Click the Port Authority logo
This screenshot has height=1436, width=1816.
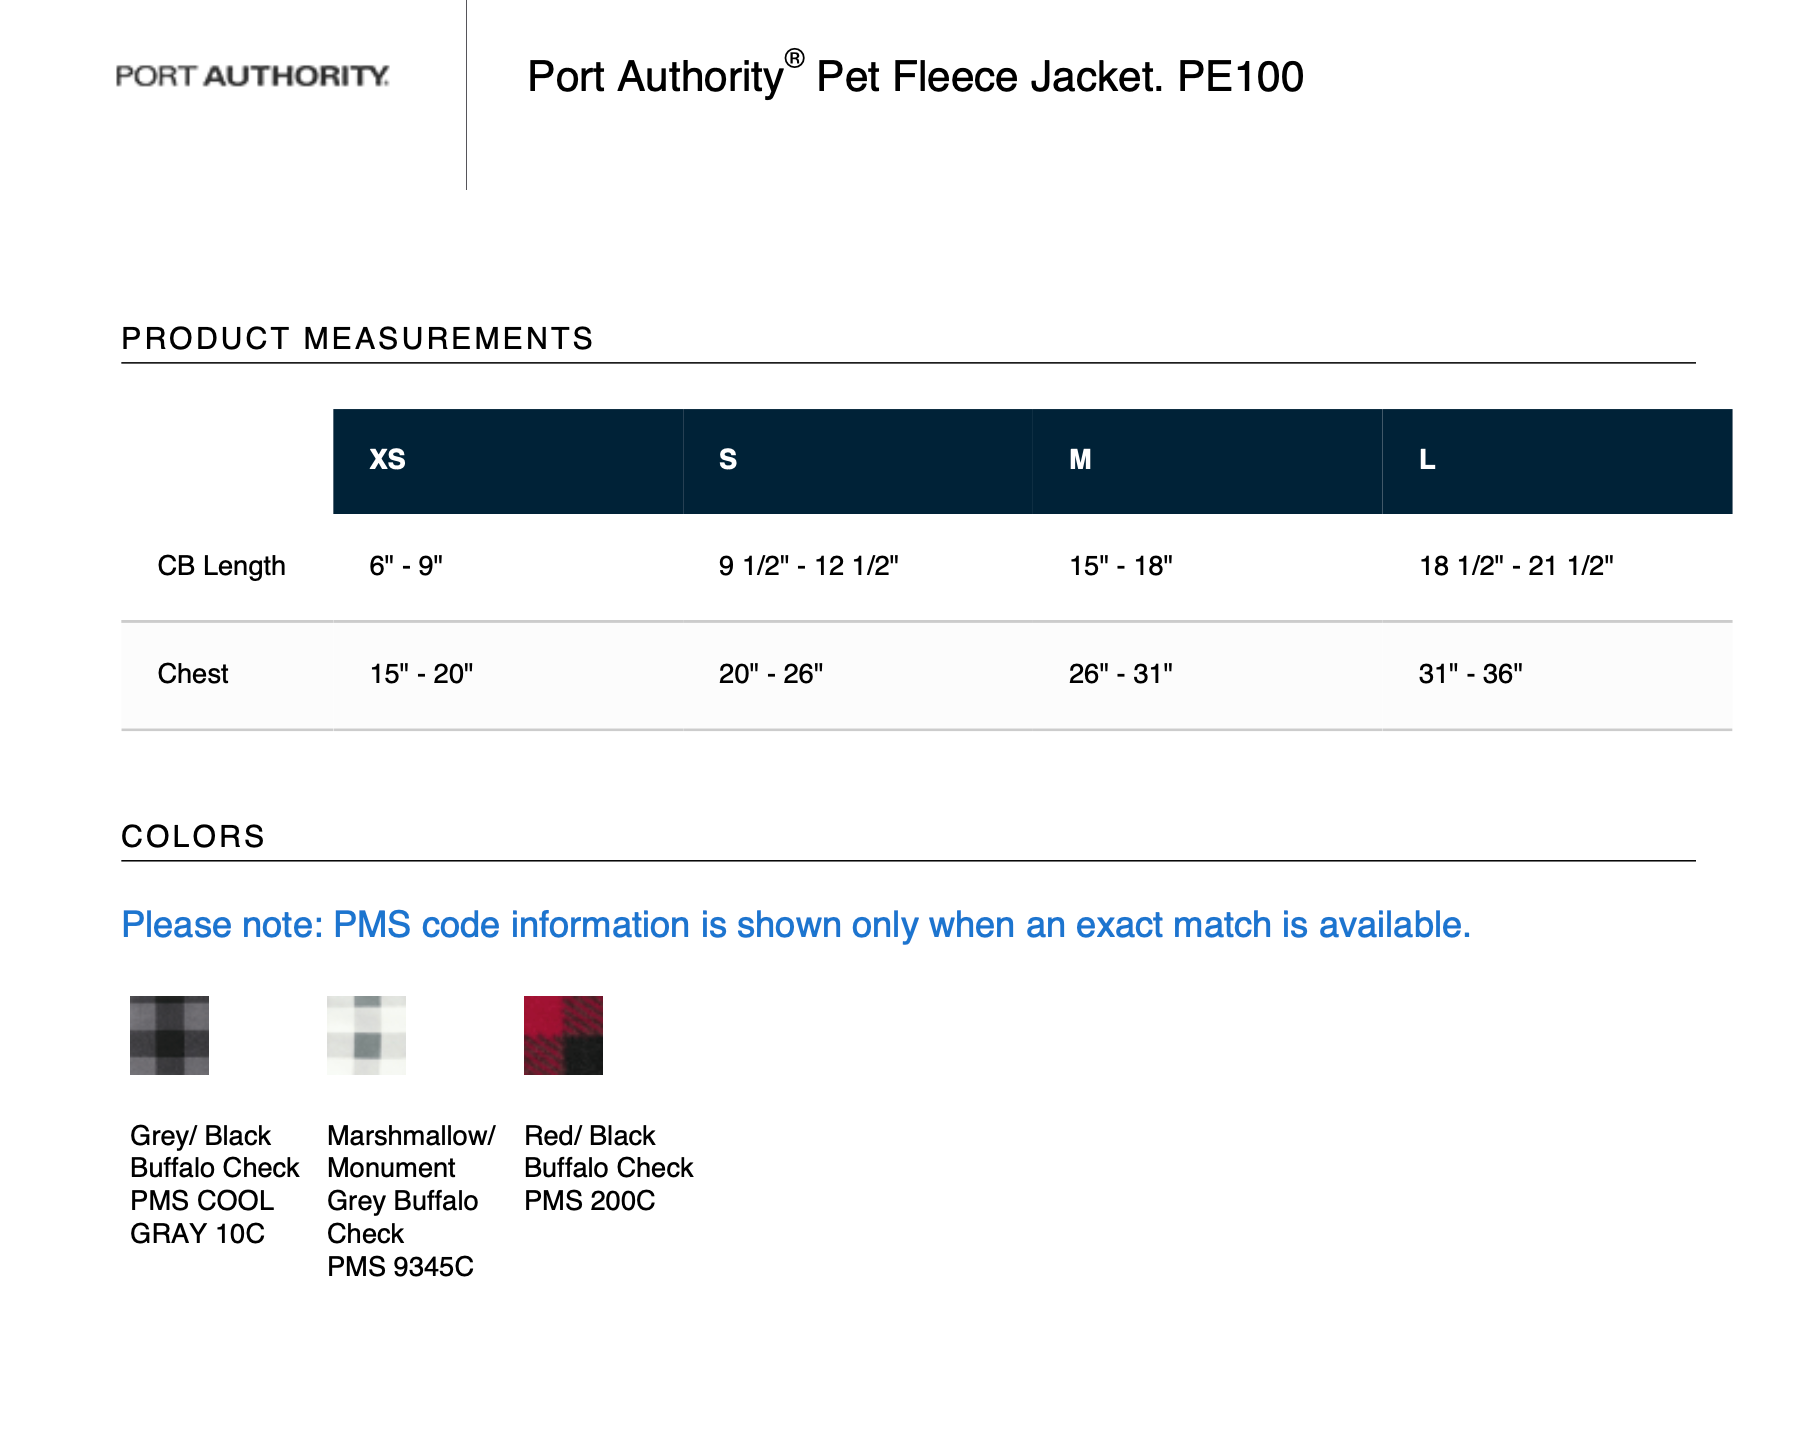click(x=252, y=76)
